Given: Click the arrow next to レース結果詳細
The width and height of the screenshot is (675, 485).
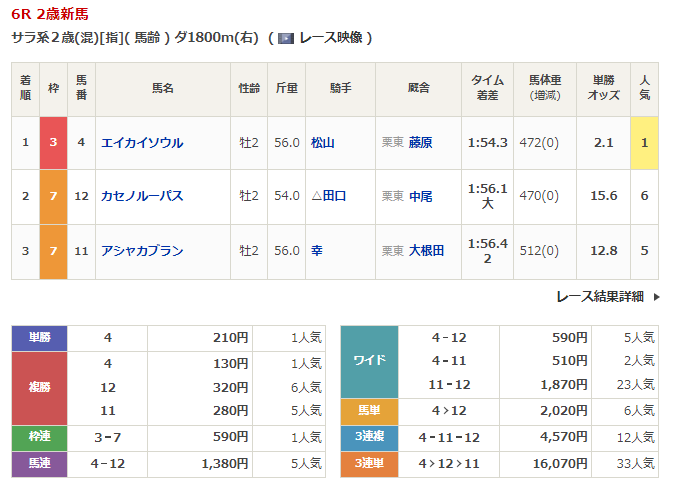Looking at the screenshot, I should (656, 297).
